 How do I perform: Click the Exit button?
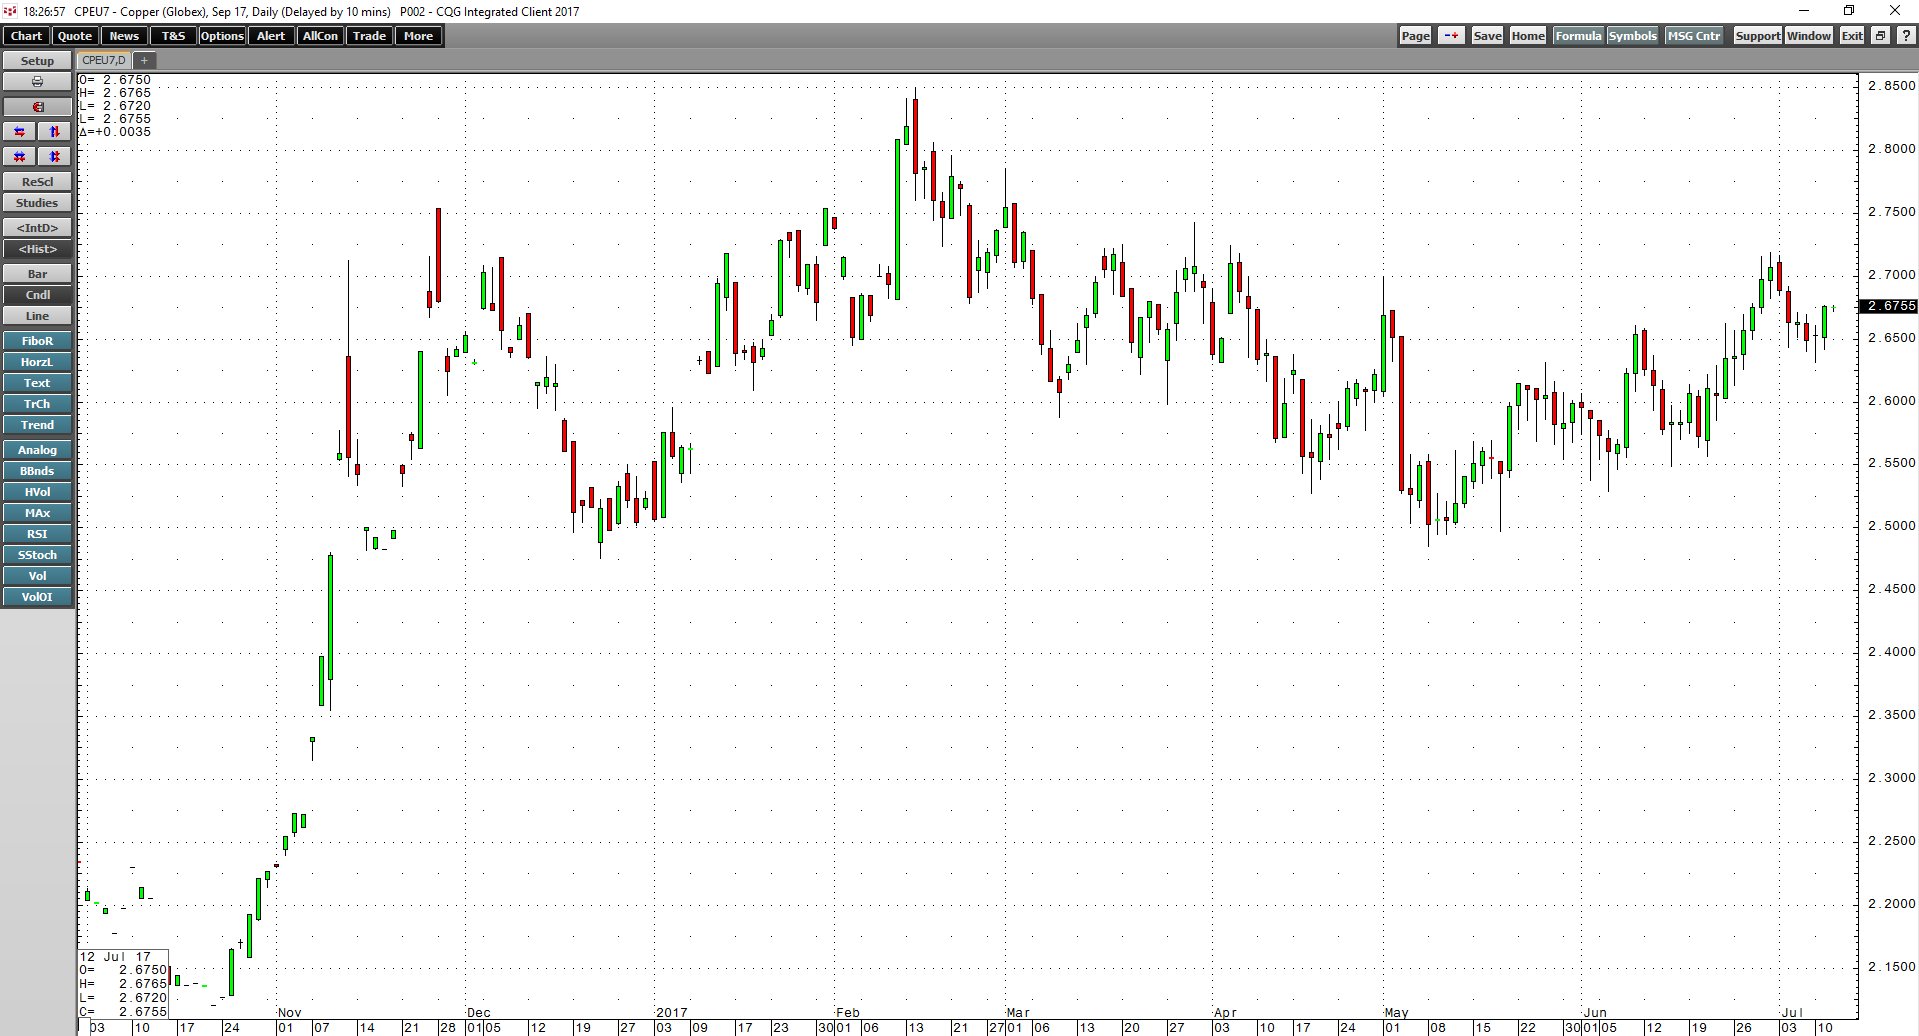1852,36
